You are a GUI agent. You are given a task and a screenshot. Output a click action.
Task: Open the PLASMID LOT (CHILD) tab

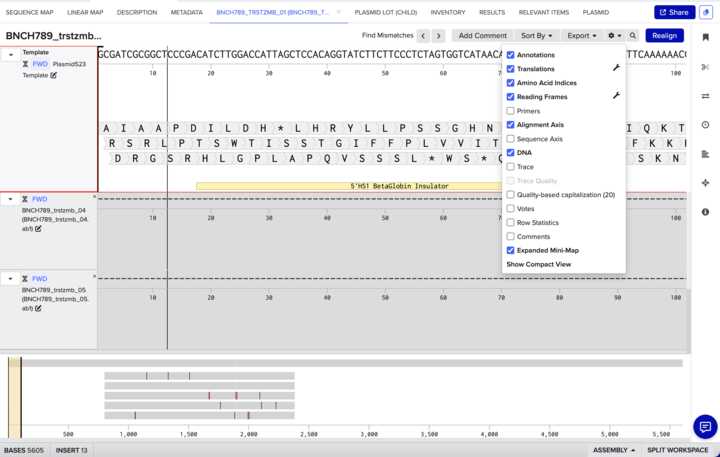click(x=386, y=12)
